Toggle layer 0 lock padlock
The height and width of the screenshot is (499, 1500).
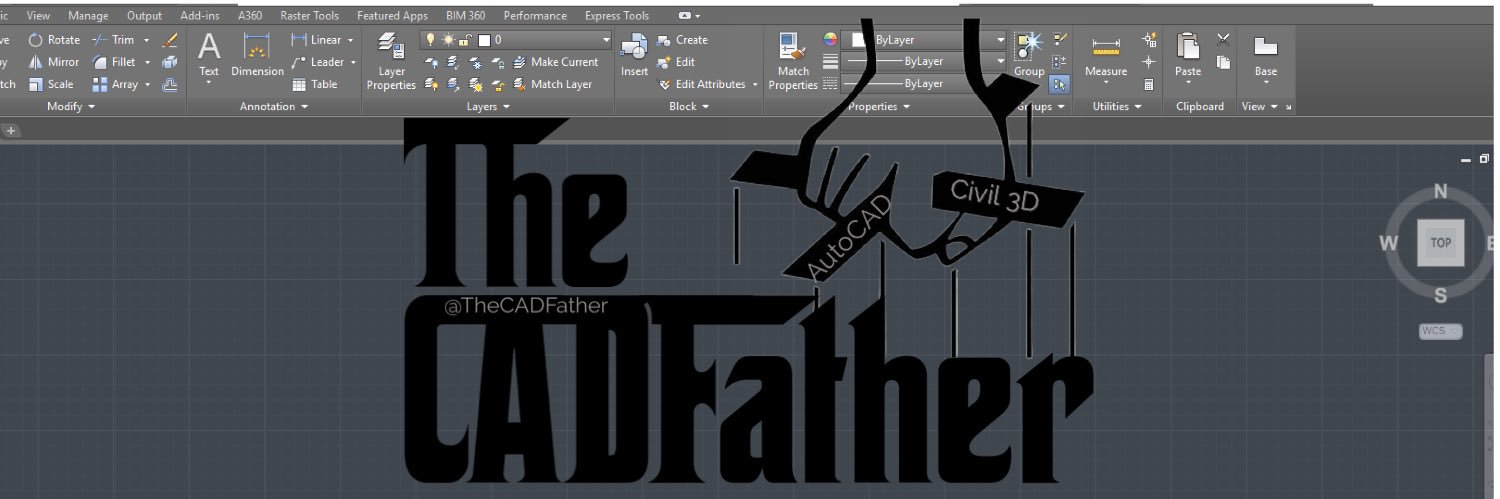point(465,40)
